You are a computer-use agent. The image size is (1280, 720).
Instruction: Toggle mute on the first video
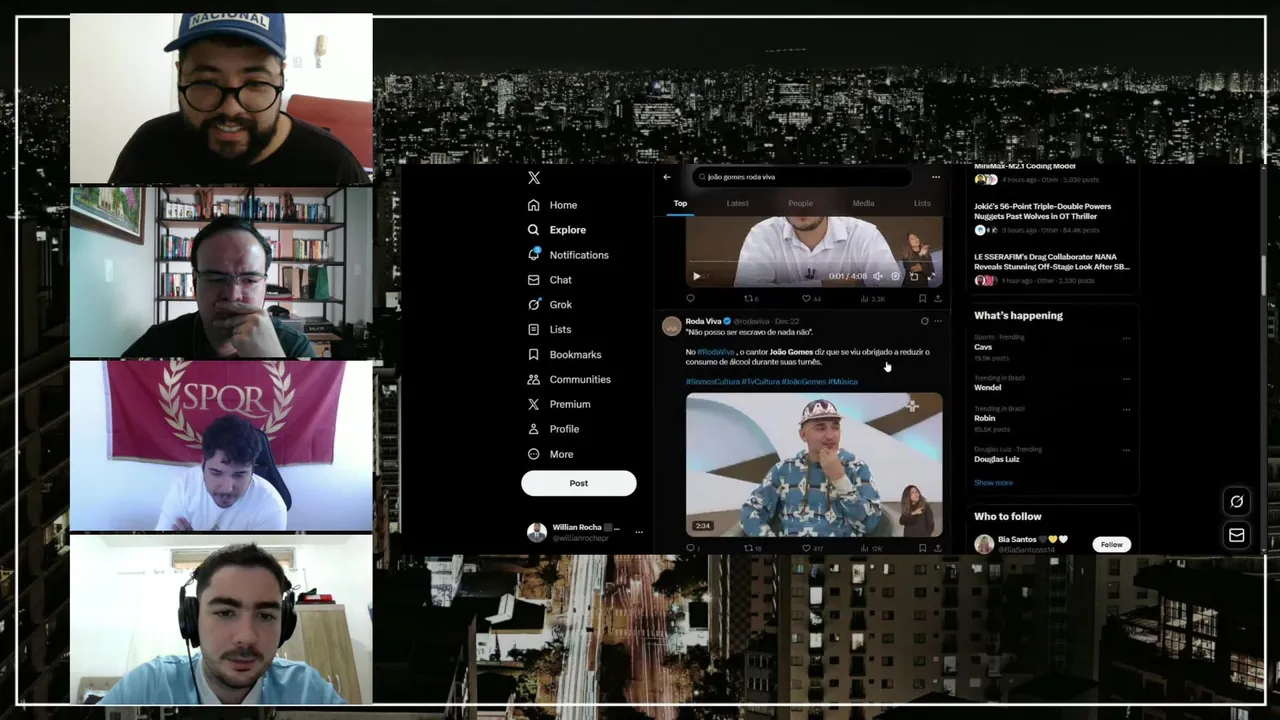click(x=878, y=276)
